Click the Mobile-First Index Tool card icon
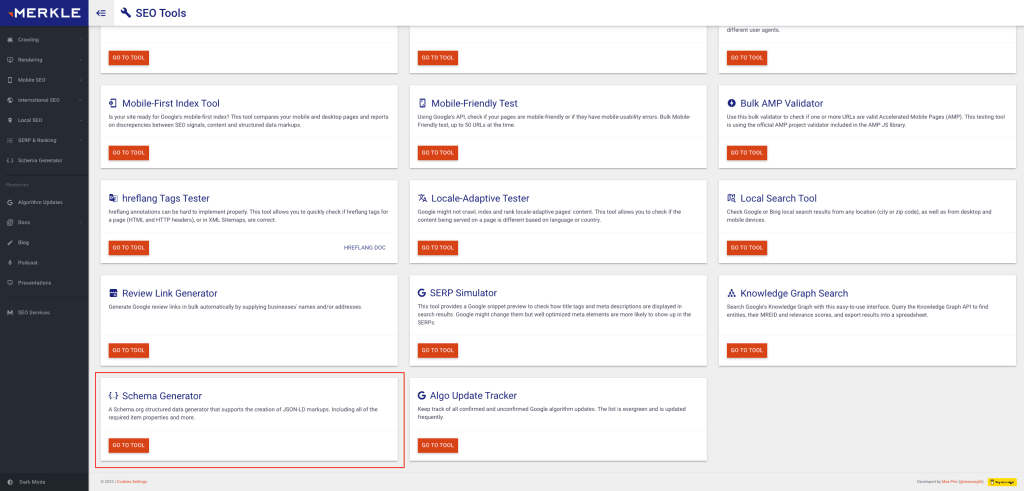 click(113, 103)
